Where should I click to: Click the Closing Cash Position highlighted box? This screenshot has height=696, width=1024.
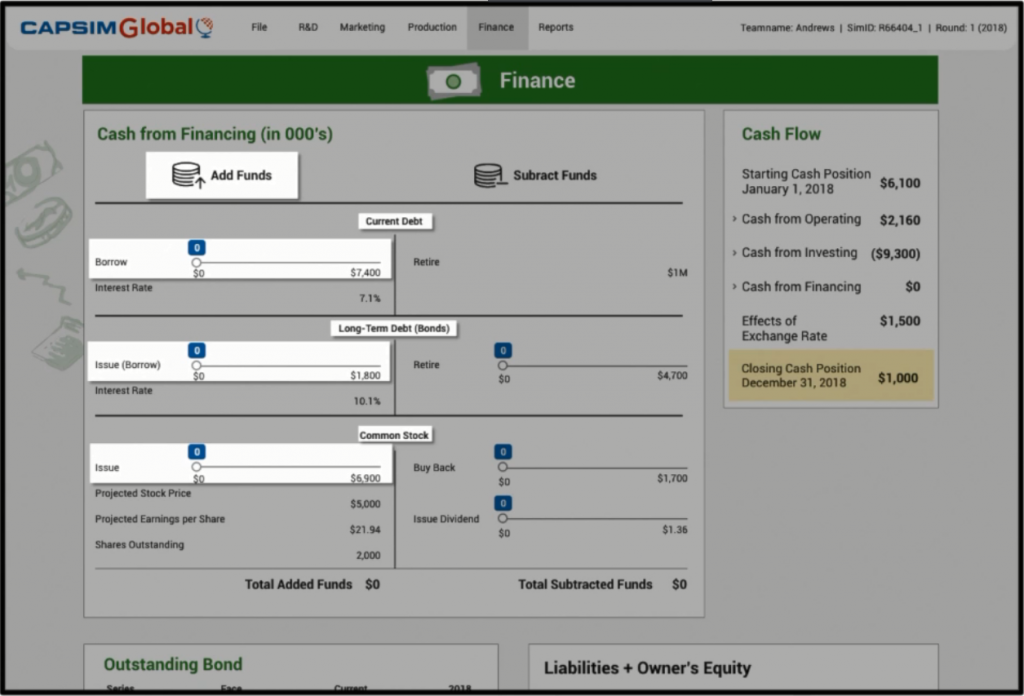pos(830,375)
